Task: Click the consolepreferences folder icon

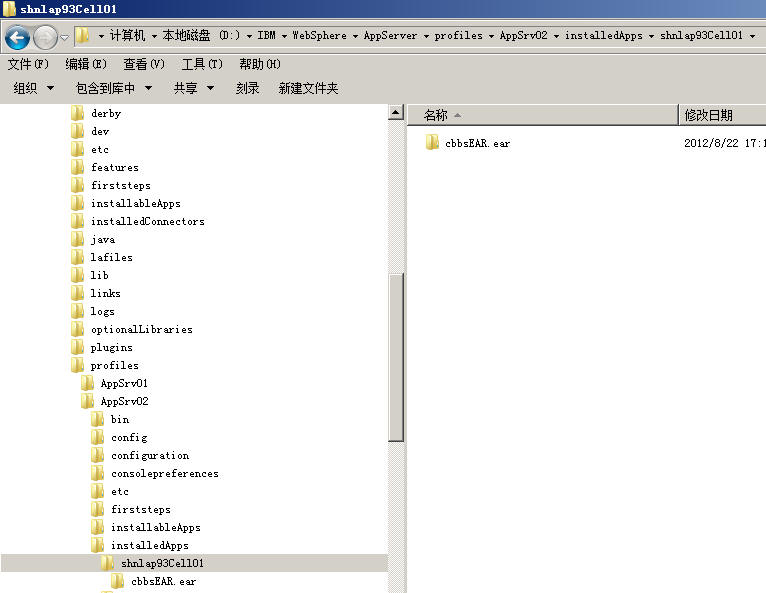Action: (x=97, y=473)
